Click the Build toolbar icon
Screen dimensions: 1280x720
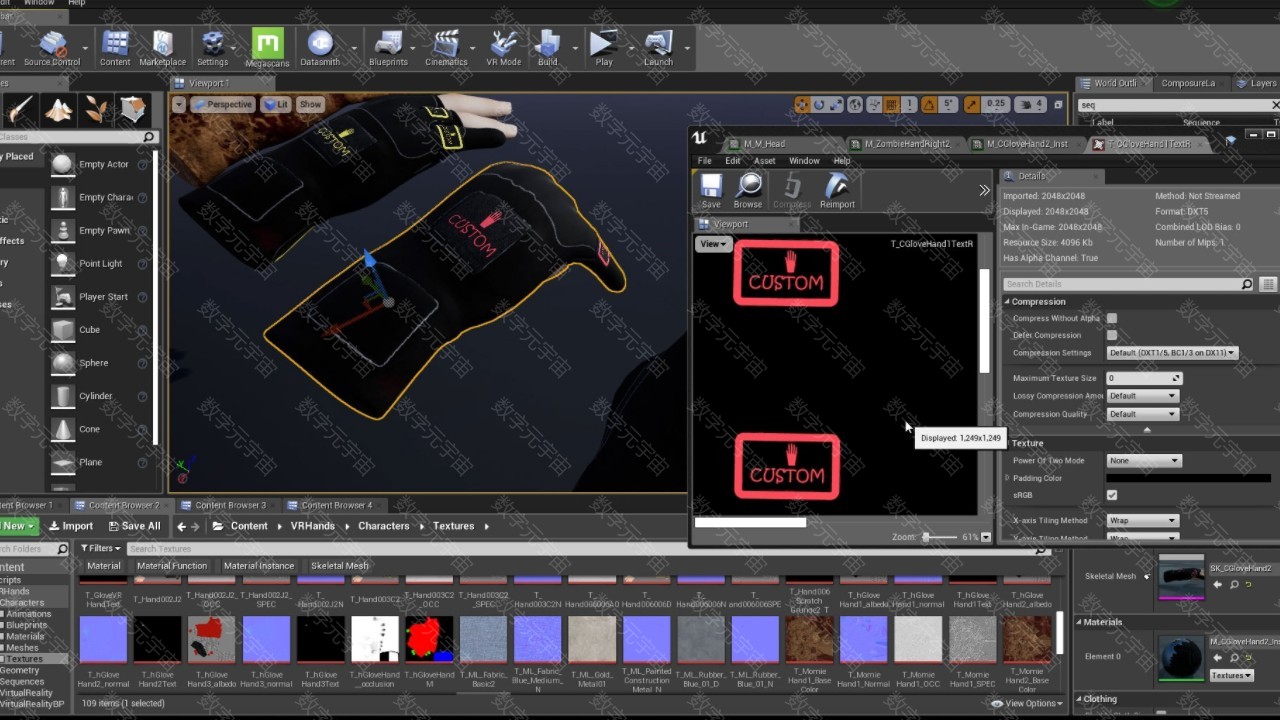[547, 47]
